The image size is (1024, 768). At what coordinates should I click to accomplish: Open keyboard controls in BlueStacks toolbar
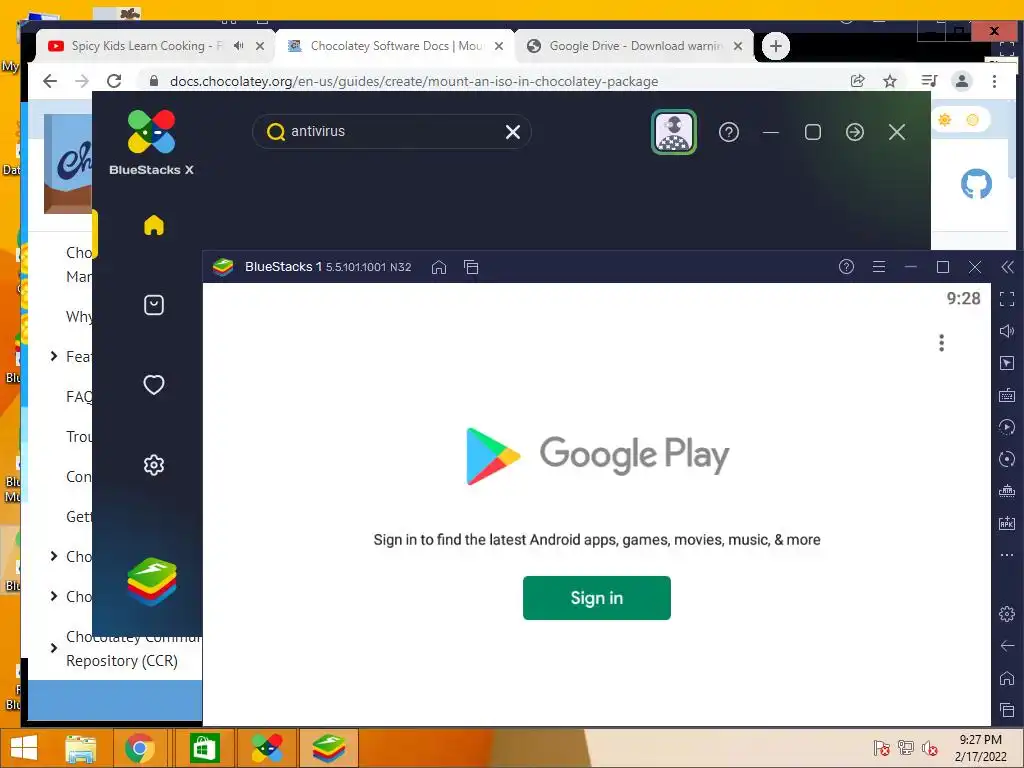tap(1007, 395)
